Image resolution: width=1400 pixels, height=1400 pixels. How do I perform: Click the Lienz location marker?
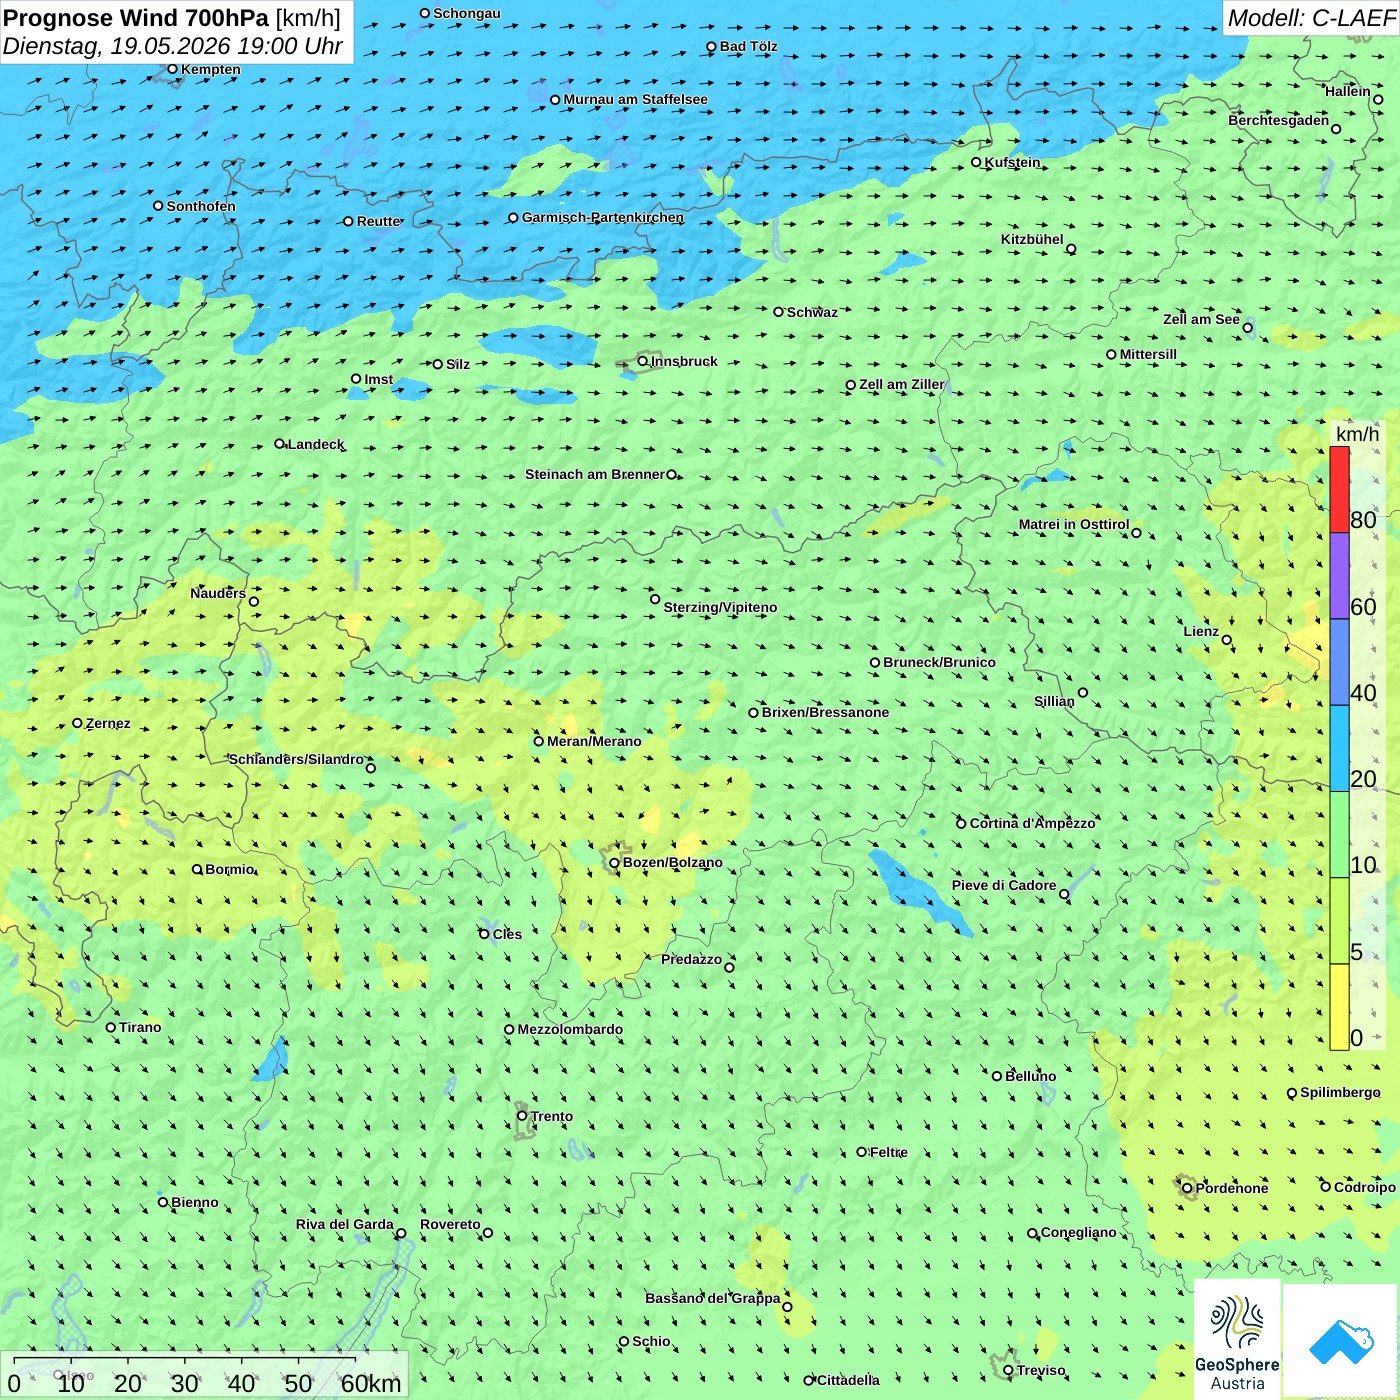[x=1227, y=640]
